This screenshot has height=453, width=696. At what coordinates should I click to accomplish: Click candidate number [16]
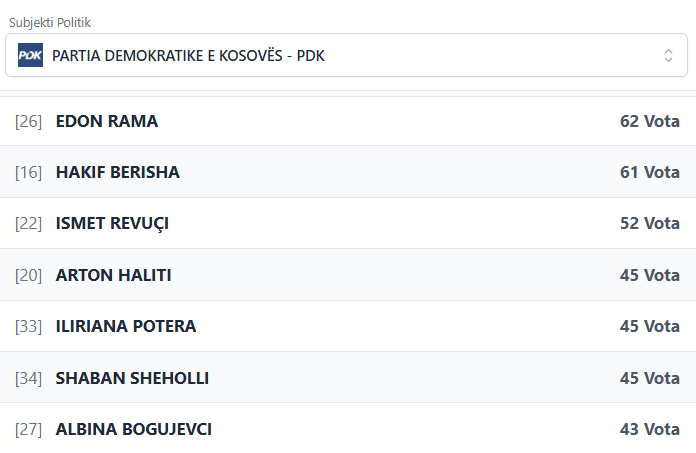pyautogui.click(x=29, y=172)
